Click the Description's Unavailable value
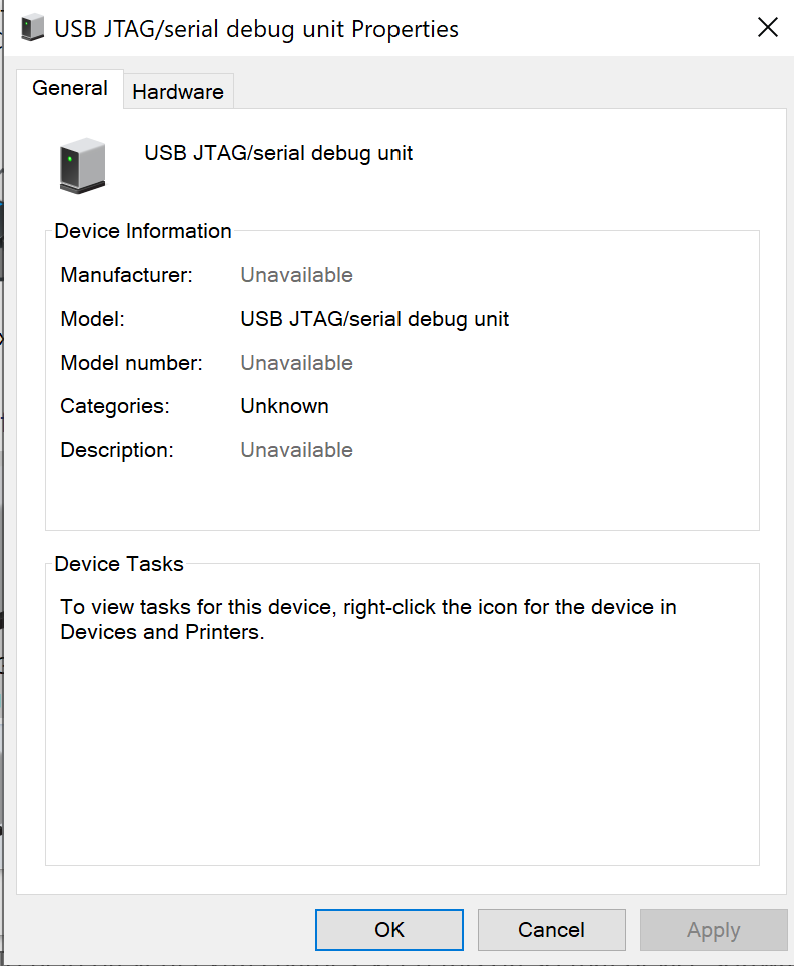Screen dimensions: 794x966 296,450
